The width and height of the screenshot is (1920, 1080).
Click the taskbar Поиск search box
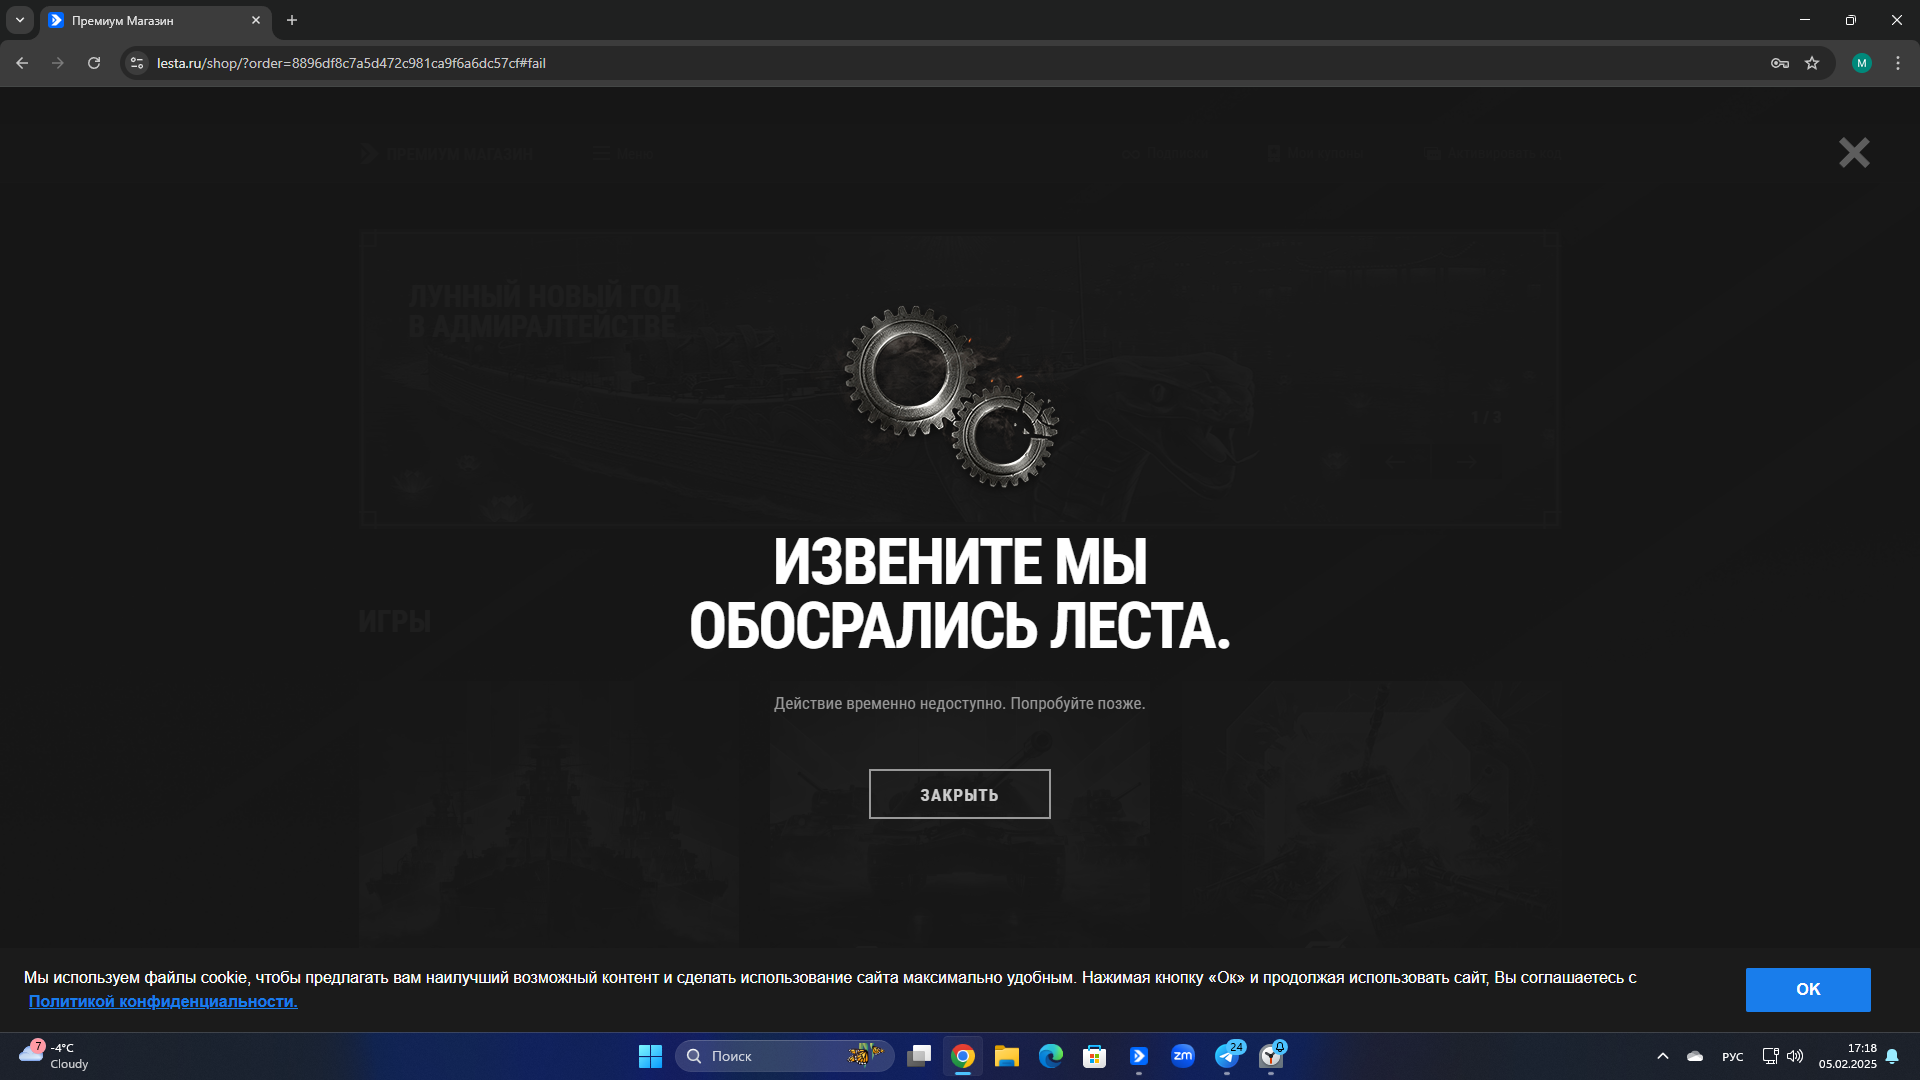coord(785,1056)
